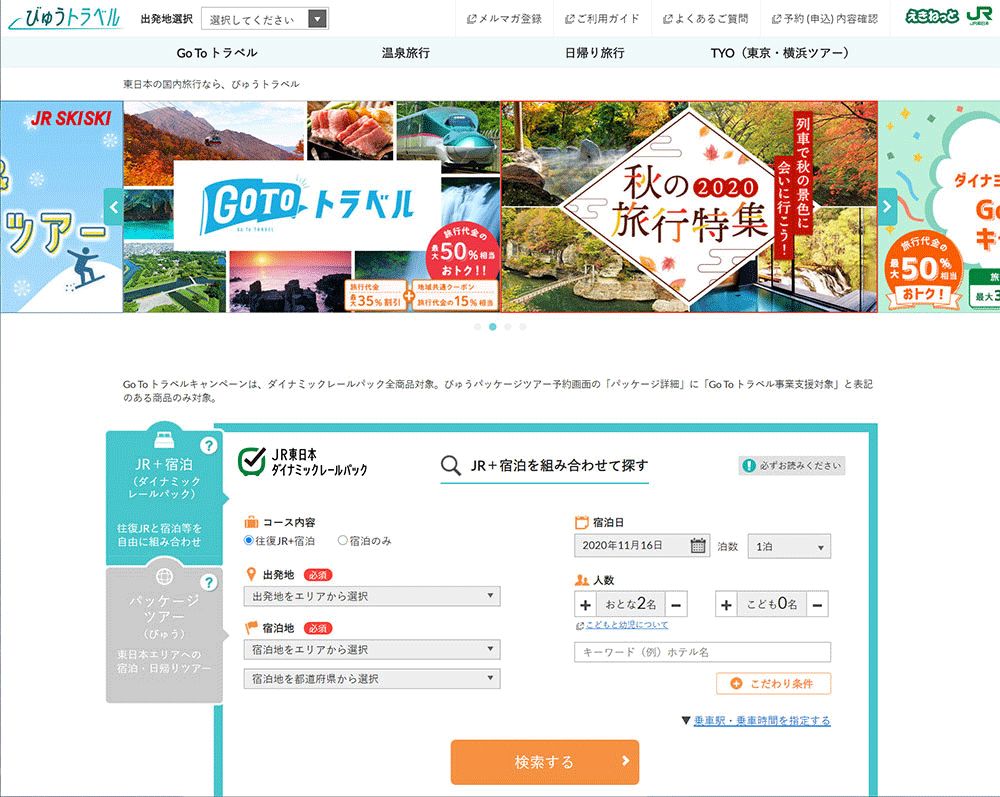Open 予約(申込)内容確認 link
Screen dimensions: 1000x797
[x=825, y=18]
